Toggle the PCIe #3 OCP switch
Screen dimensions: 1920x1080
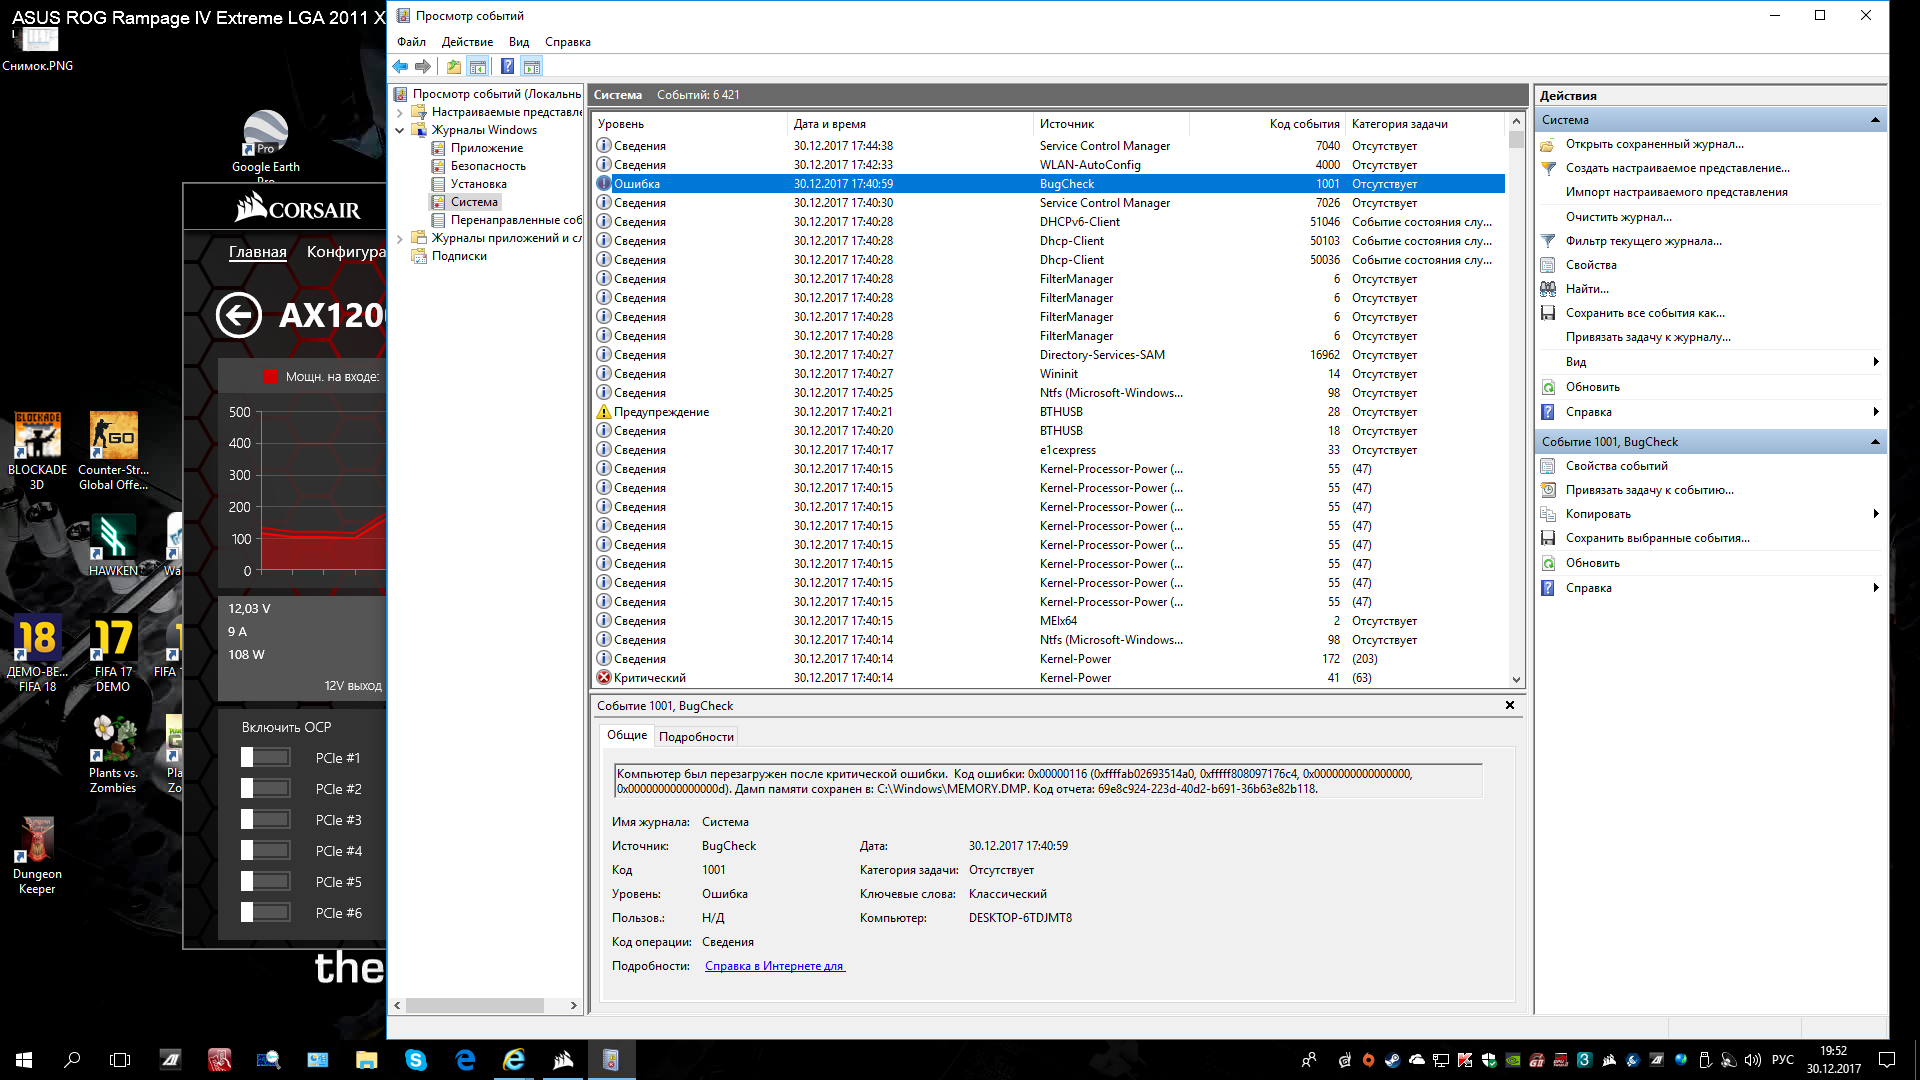click(x=265, y=820)
